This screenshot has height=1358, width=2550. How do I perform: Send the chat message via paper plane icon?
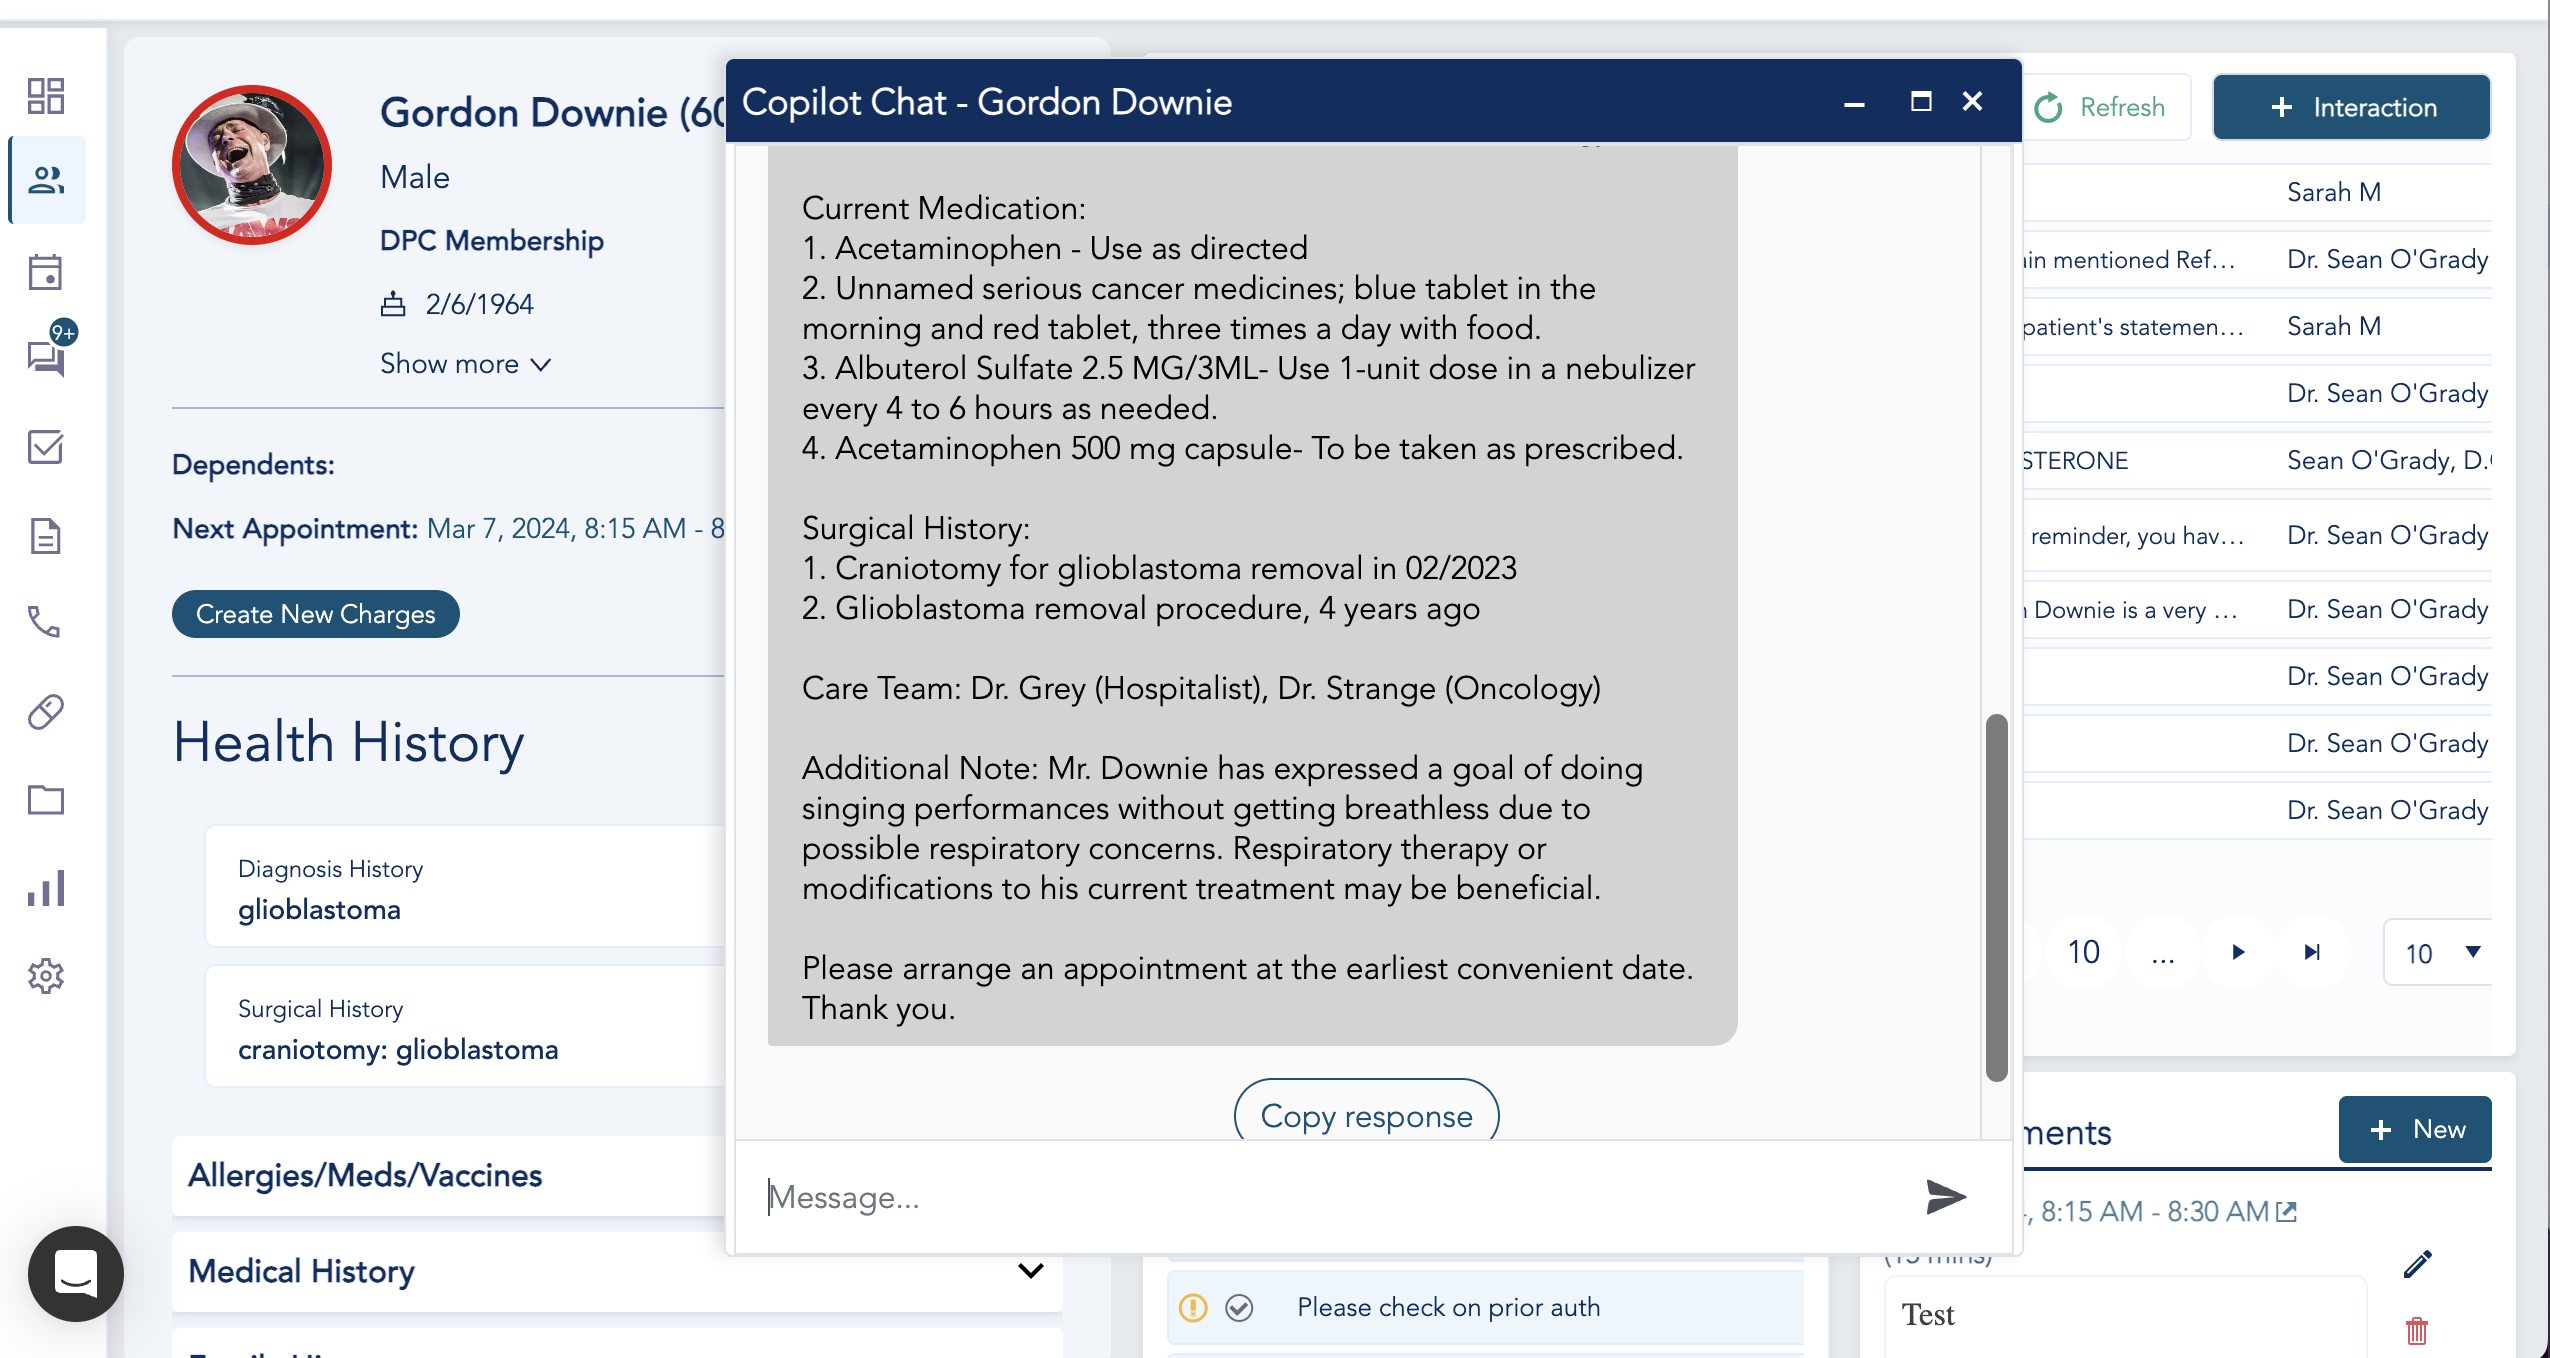pos(1944,1196)
